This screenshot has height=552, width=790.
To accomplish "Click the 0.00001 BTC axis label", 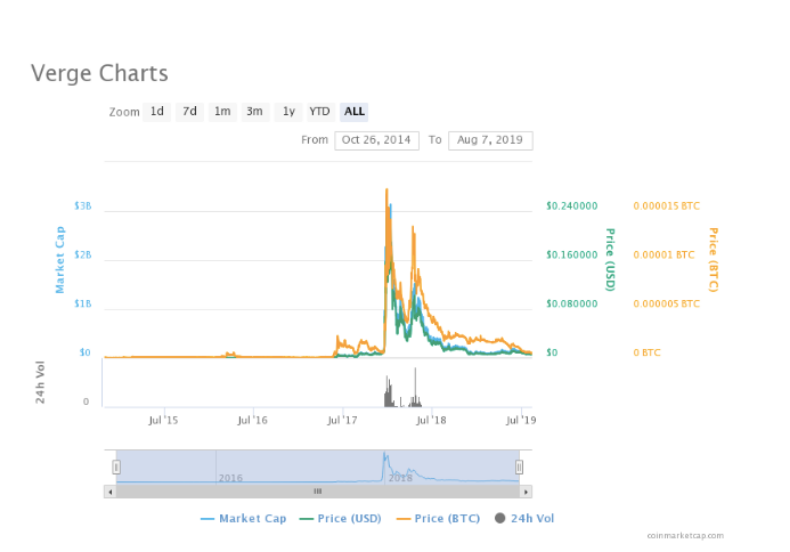I will coord(664,255).
